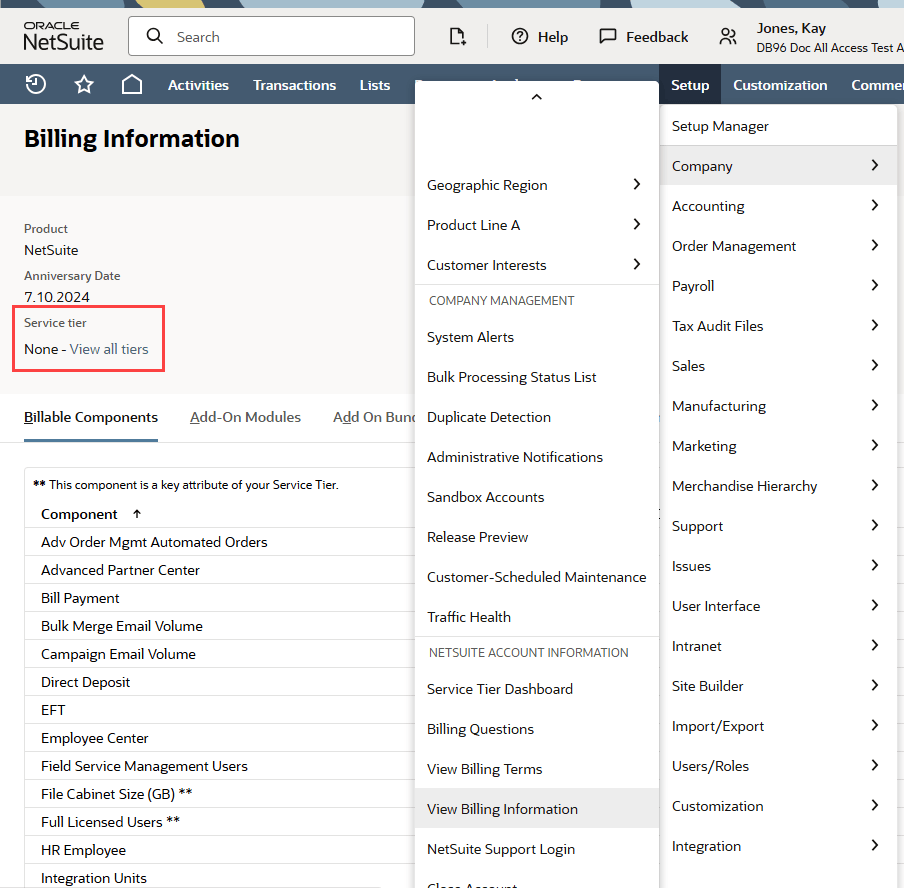Open Duplicate Detection
Viewport: 904px width, 888px height.
pos(536,417)
